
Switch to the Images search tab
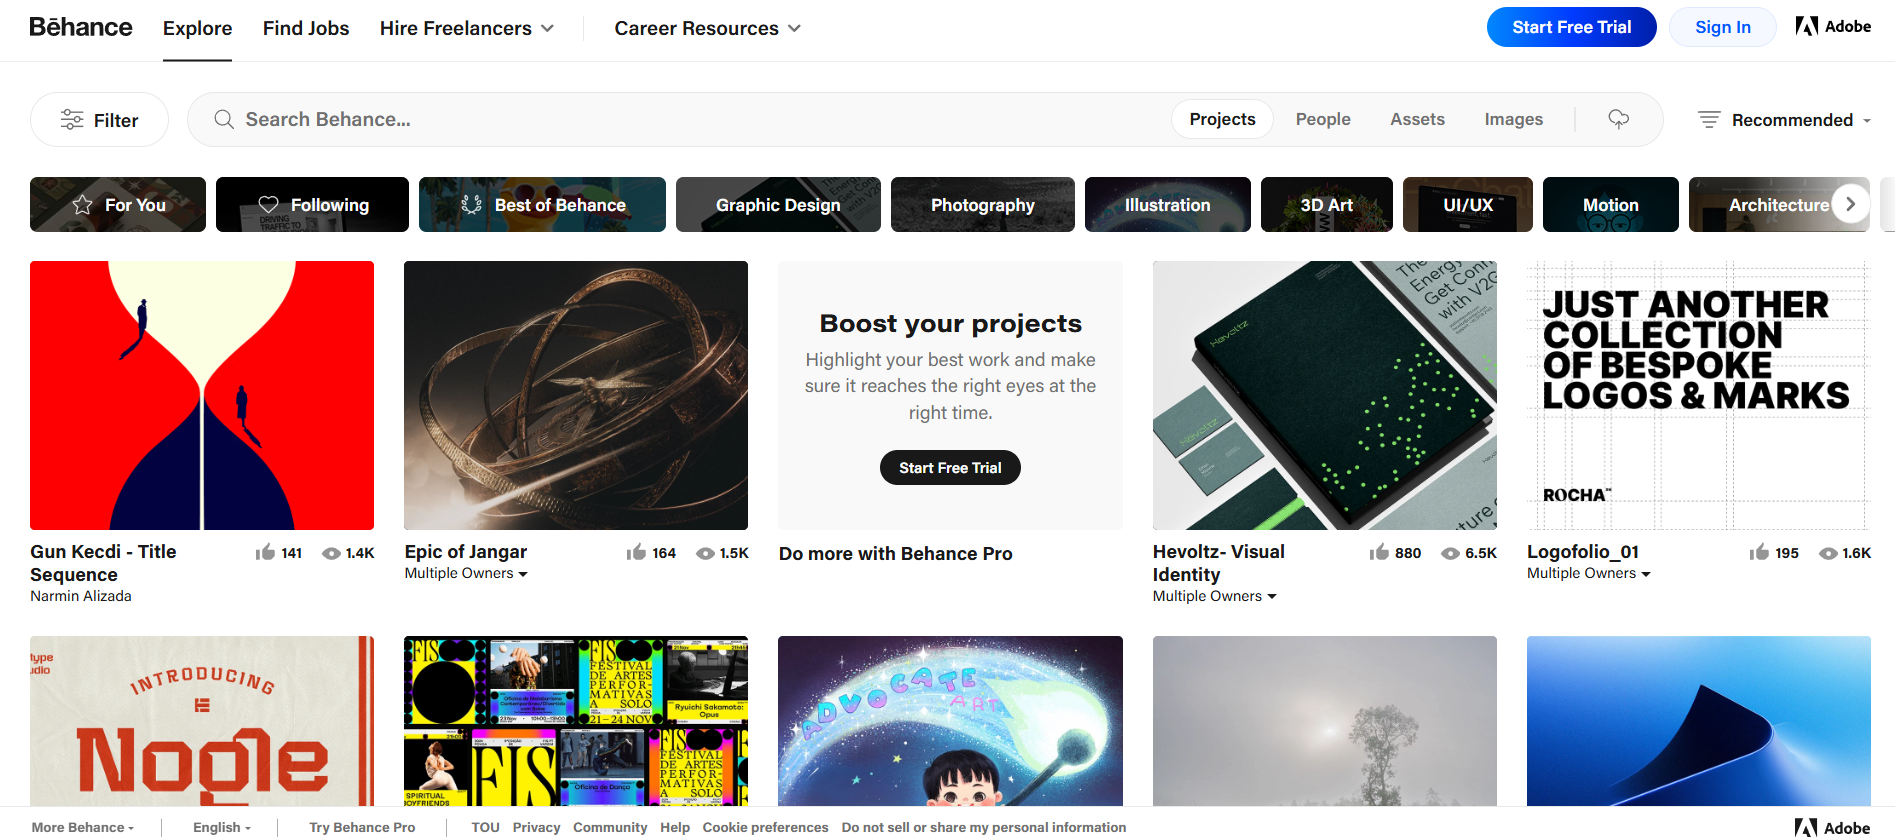1513,119
